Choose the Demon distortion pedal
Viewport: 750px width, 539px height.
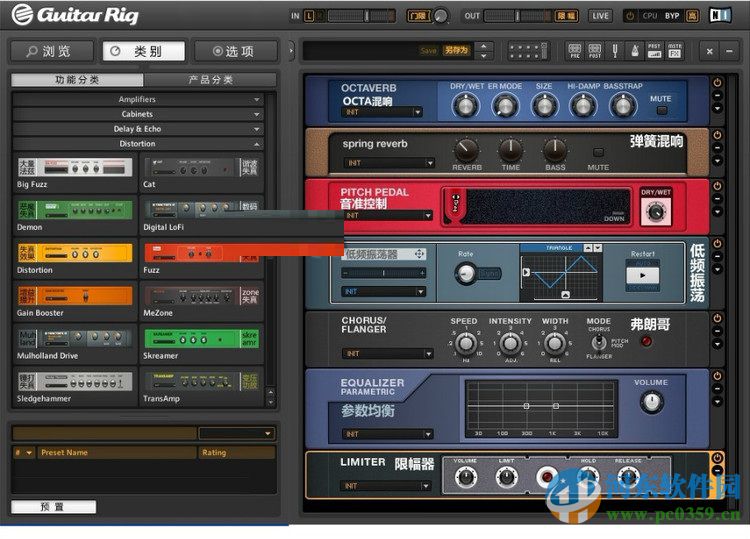tap(75, 215)
